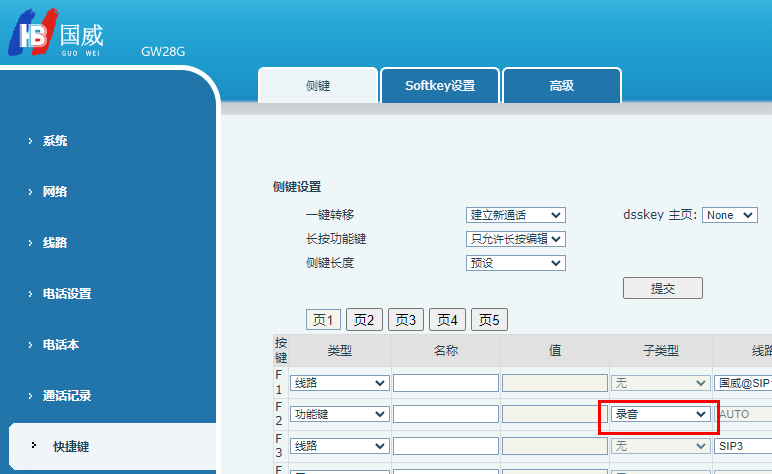Click the 快捷键 menu arrow icon
The image size is (772, 474).
coord(34,445)
